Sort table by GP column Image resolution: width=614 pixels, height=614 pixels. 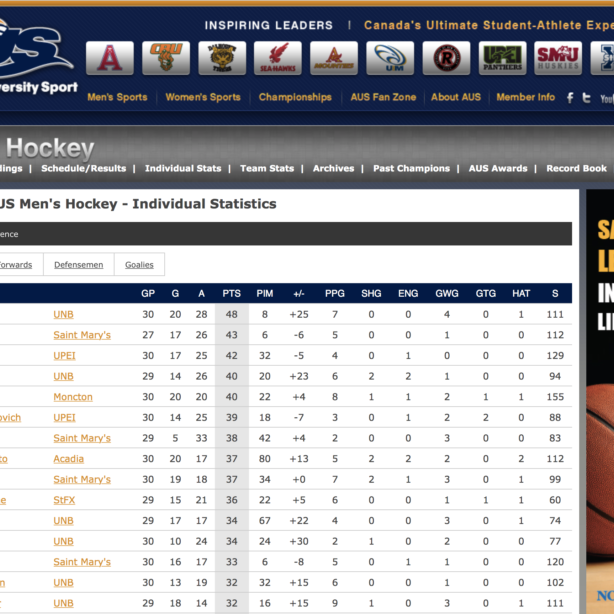pyautogui.click(x=148, y=294)
